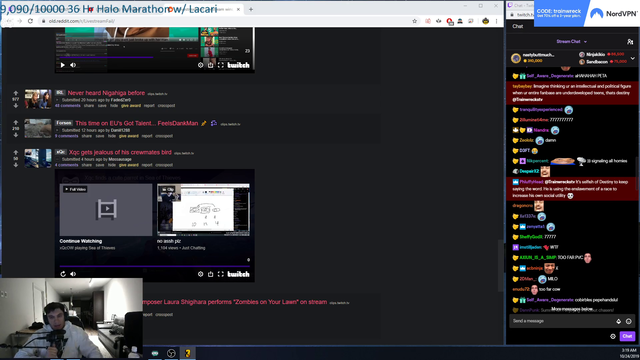Open the 'no assh plz' clip thumbnail
640x360 pixels.
(203, 209)
